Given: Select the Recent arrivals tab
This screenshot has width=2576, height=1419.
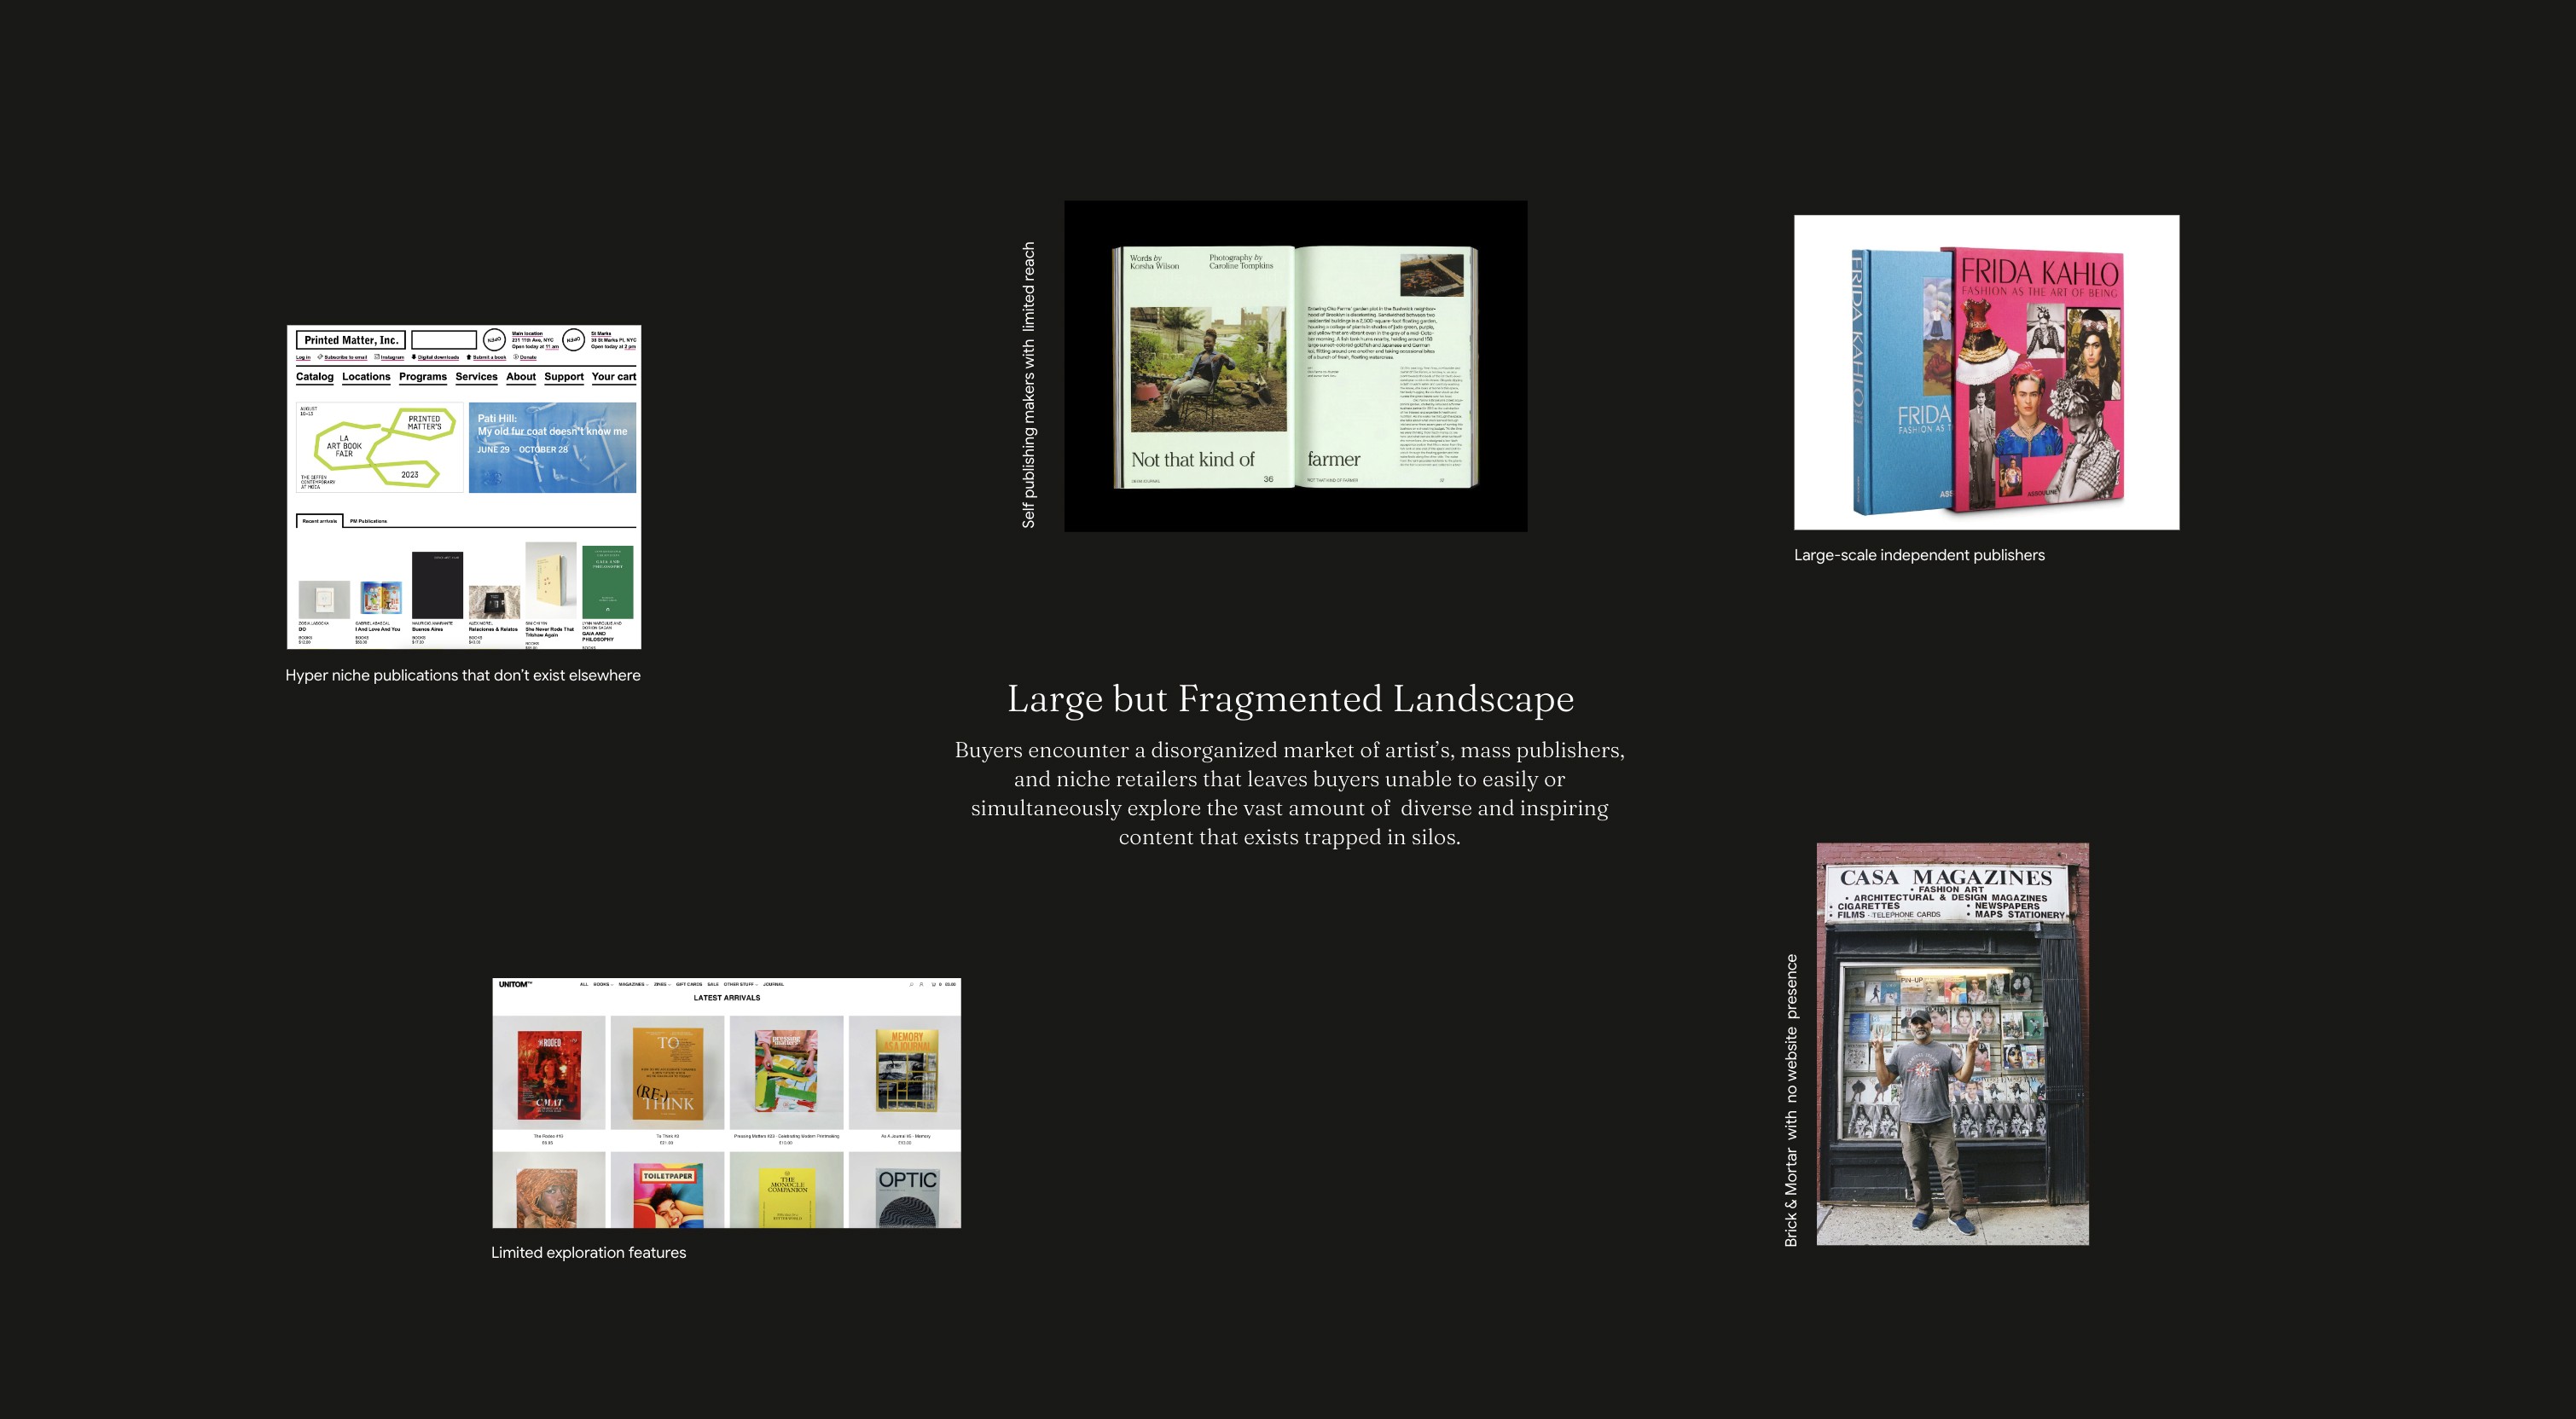Looking at the screenshot, I should [x=320, y=521].
